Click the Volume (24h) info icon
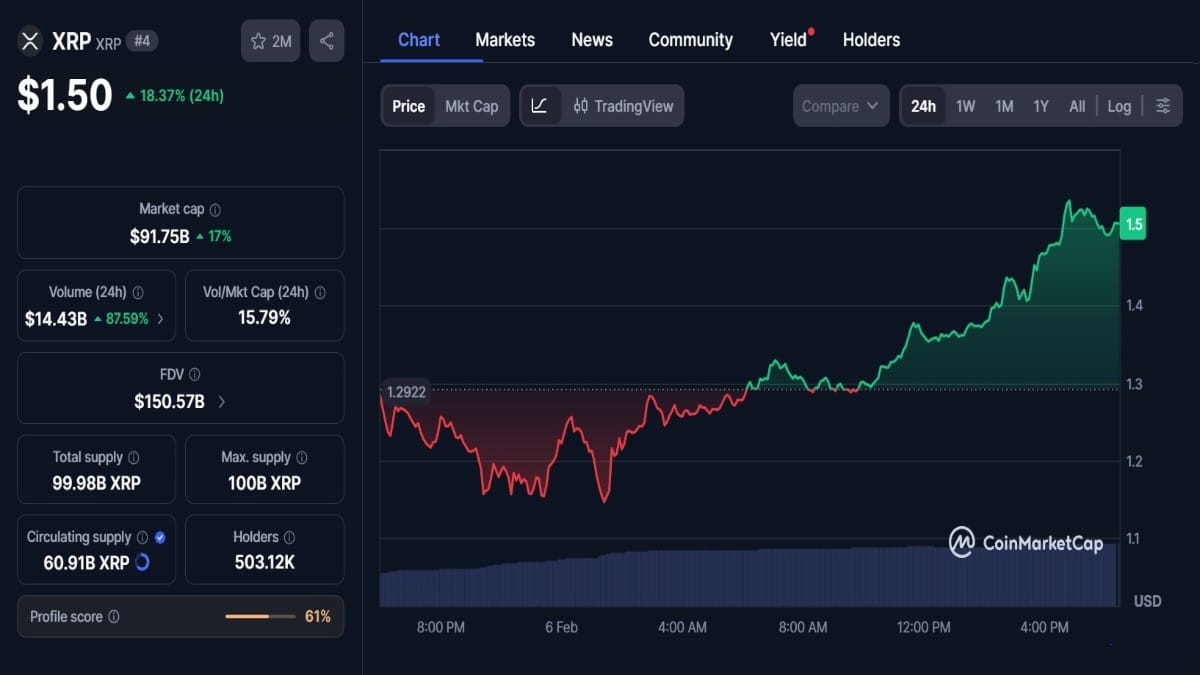This screenshot has width=1200, height=675. coord(138,293)
